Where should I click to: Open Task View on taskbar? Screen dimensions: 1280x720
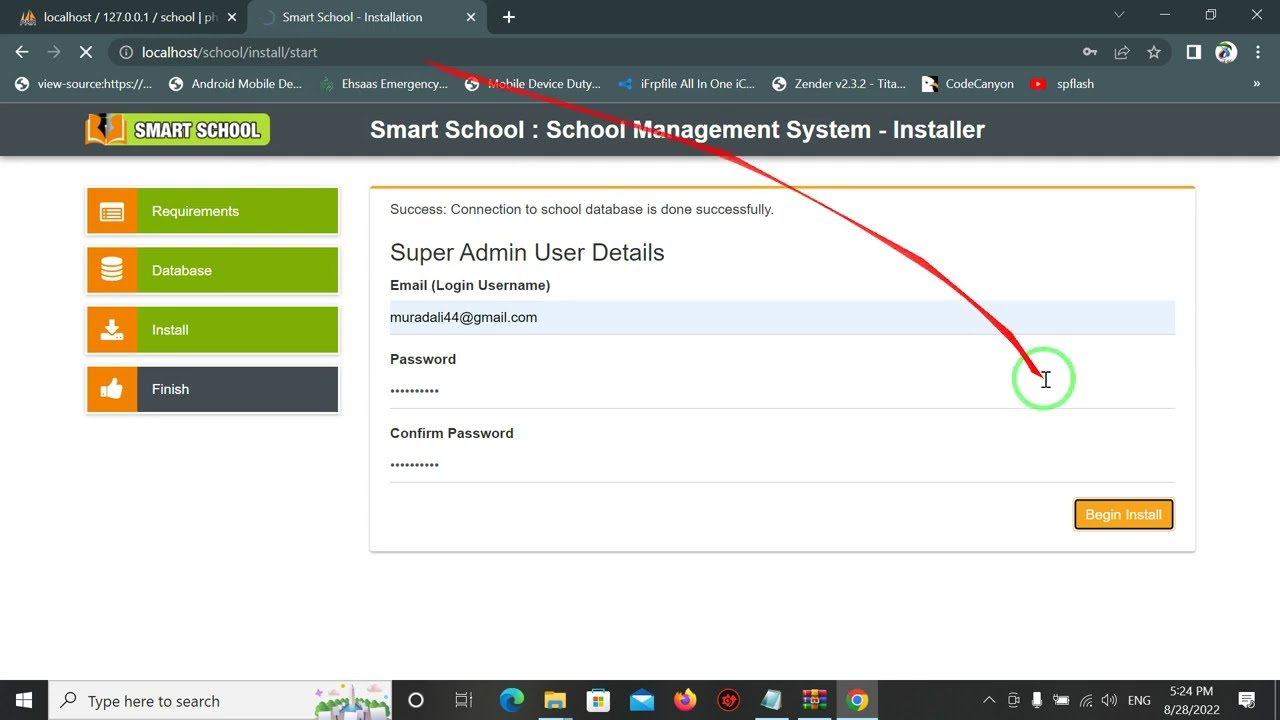pos(464,700)
